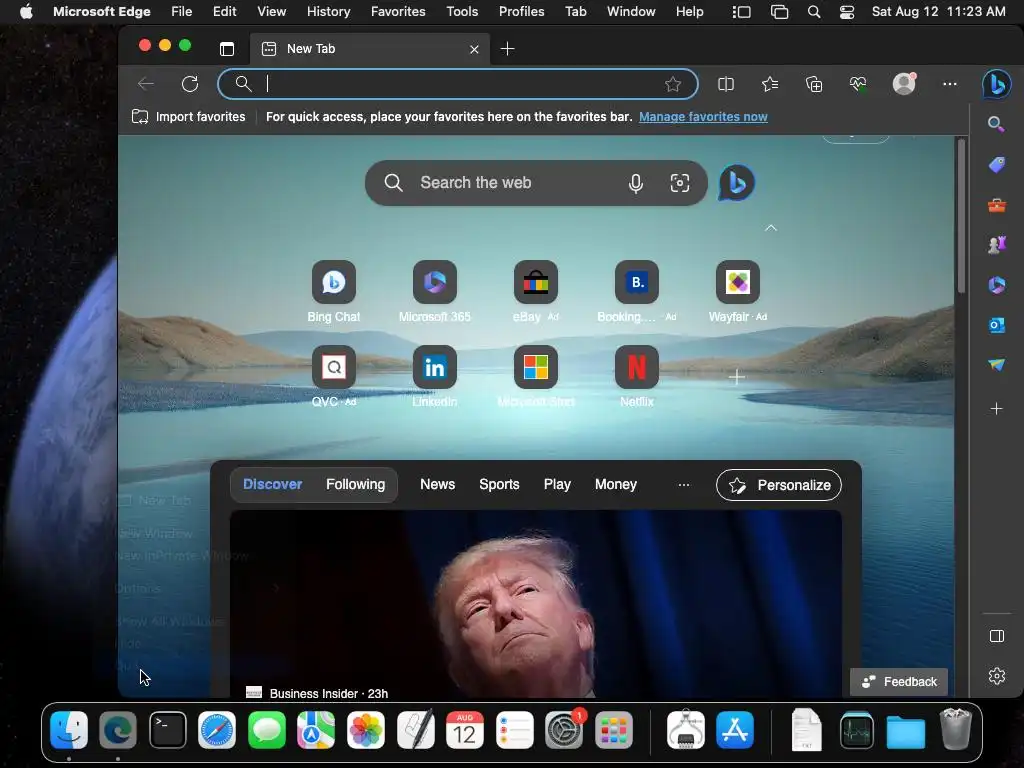Open the Collections toolbar button
Screen dimensions: 1024x768
click(814, 84)
